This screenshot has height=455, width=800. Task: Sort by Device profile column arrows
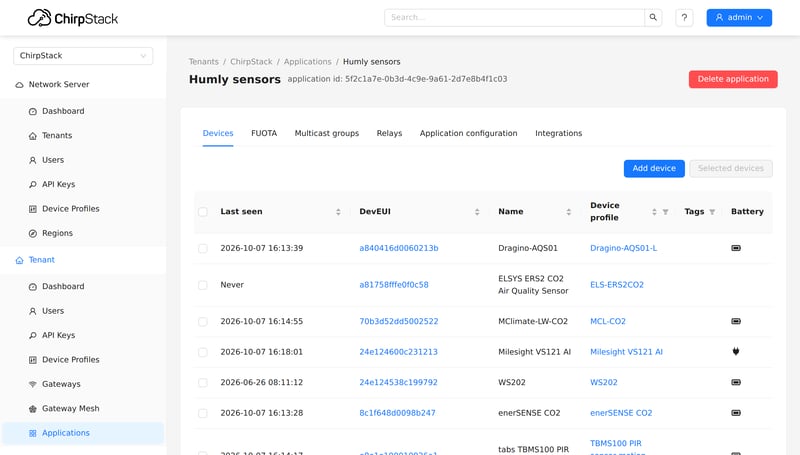click(x=654, y=212)
